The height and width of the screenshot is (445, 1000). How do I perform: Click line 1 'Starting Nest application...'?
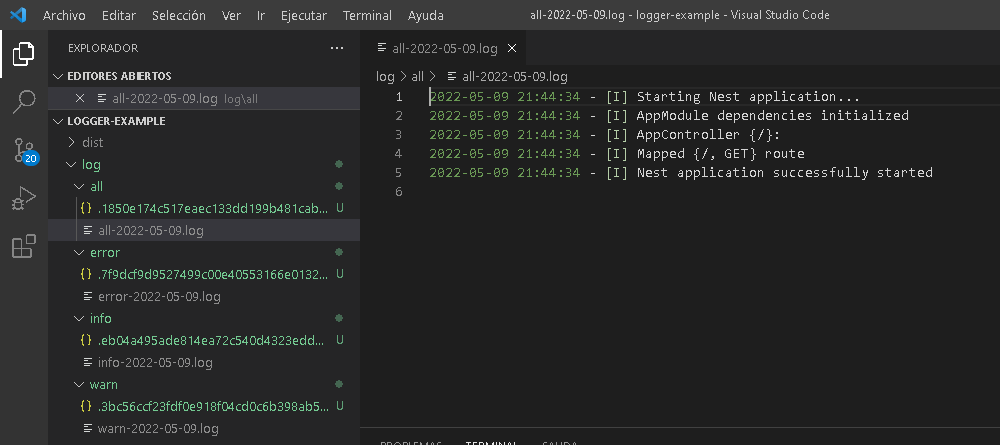(x=748, y=97)
